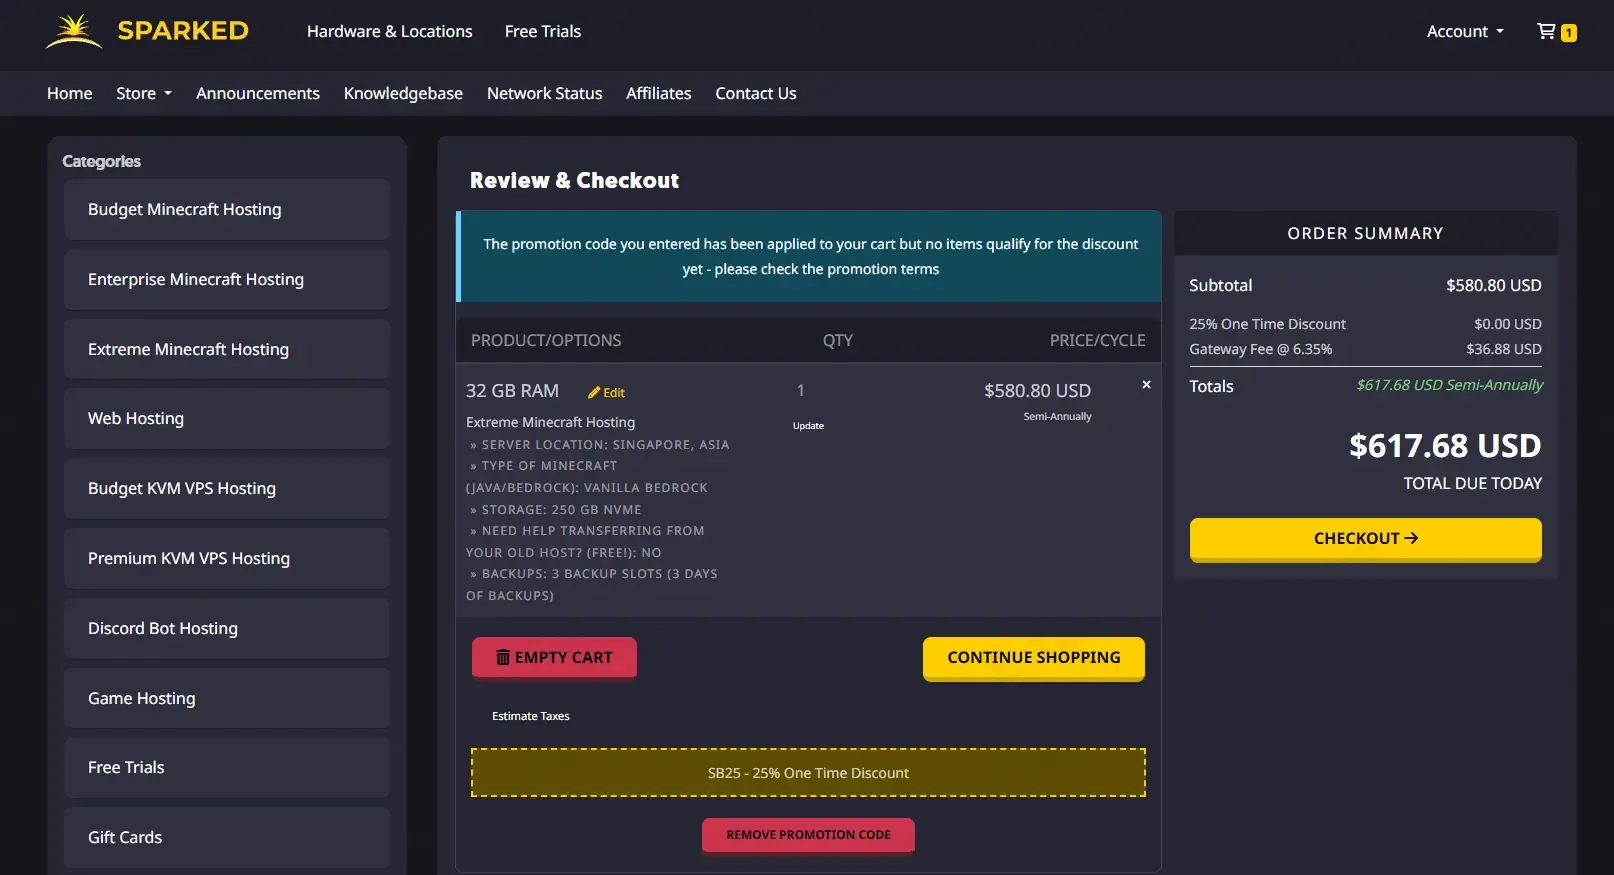Viewport: 1614px width, 875px height.
Task: Visit the Hardware & Locations page
Action: (x=389, y=32)
